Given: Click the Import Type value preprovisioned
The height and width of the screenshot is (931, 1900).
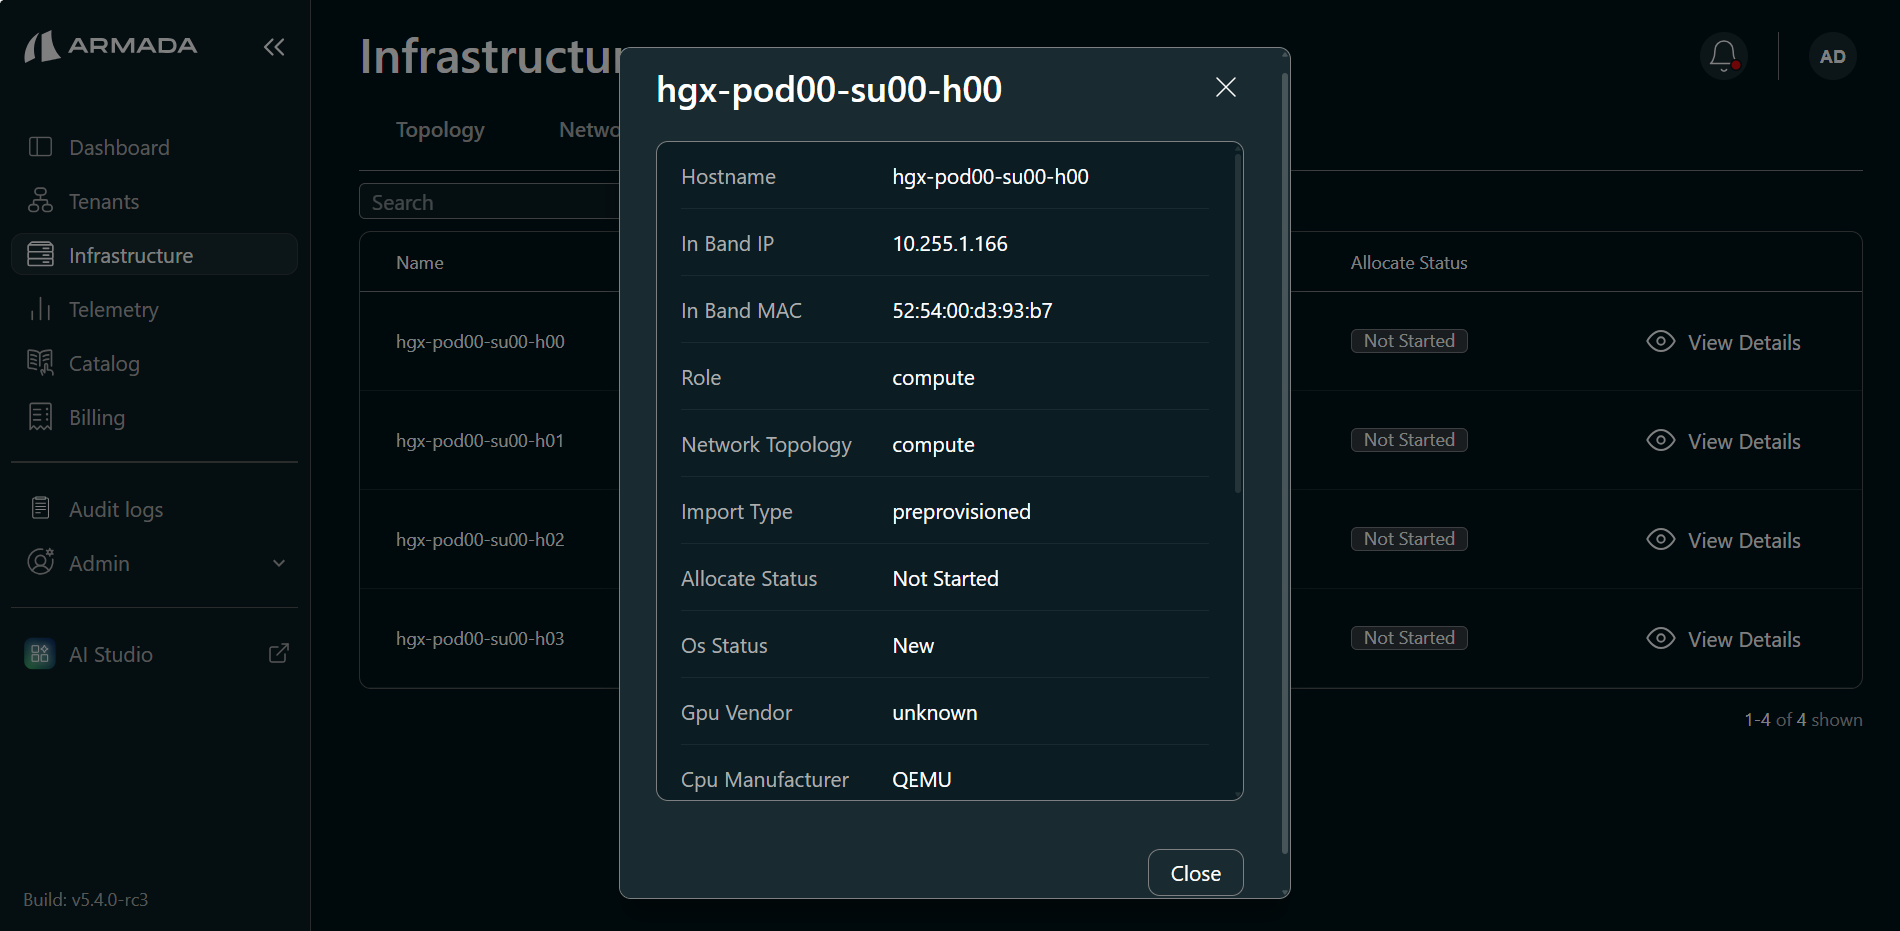Looking at the screenshot, I should [x=961, y=511].
